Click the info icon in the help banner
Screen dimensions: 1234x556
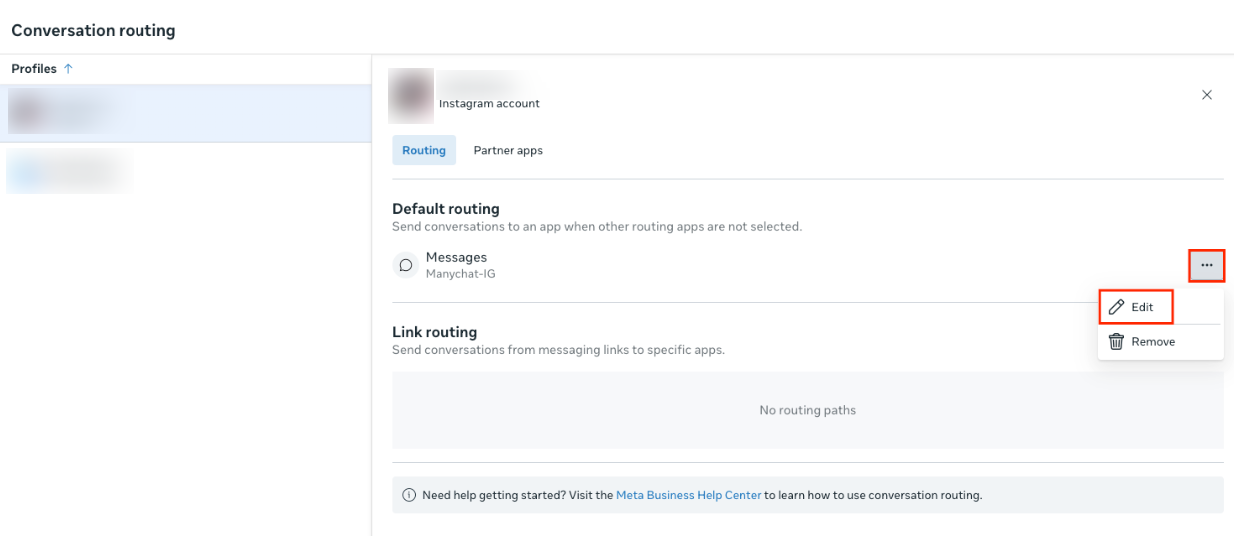point(409,495)
